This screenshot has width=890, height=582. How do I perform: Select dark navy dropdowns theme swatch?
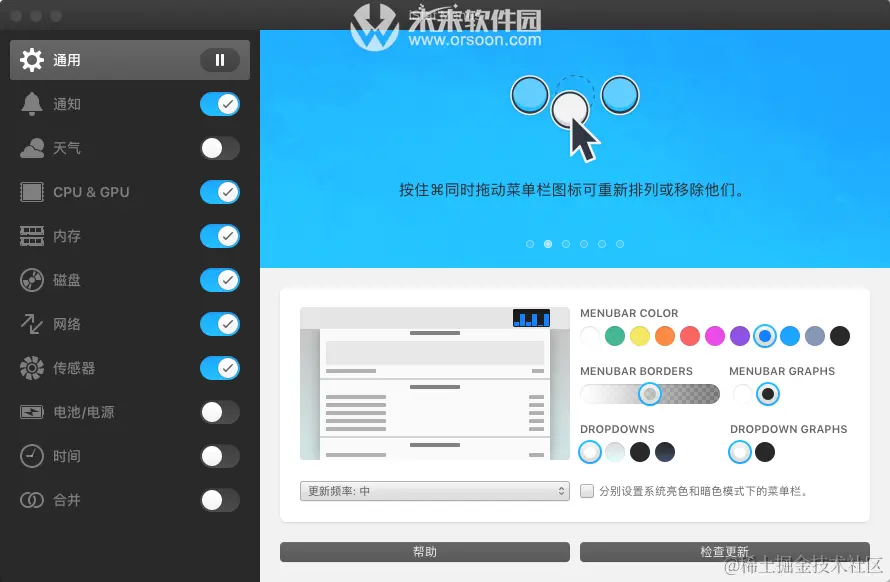(x=665, y=452)
